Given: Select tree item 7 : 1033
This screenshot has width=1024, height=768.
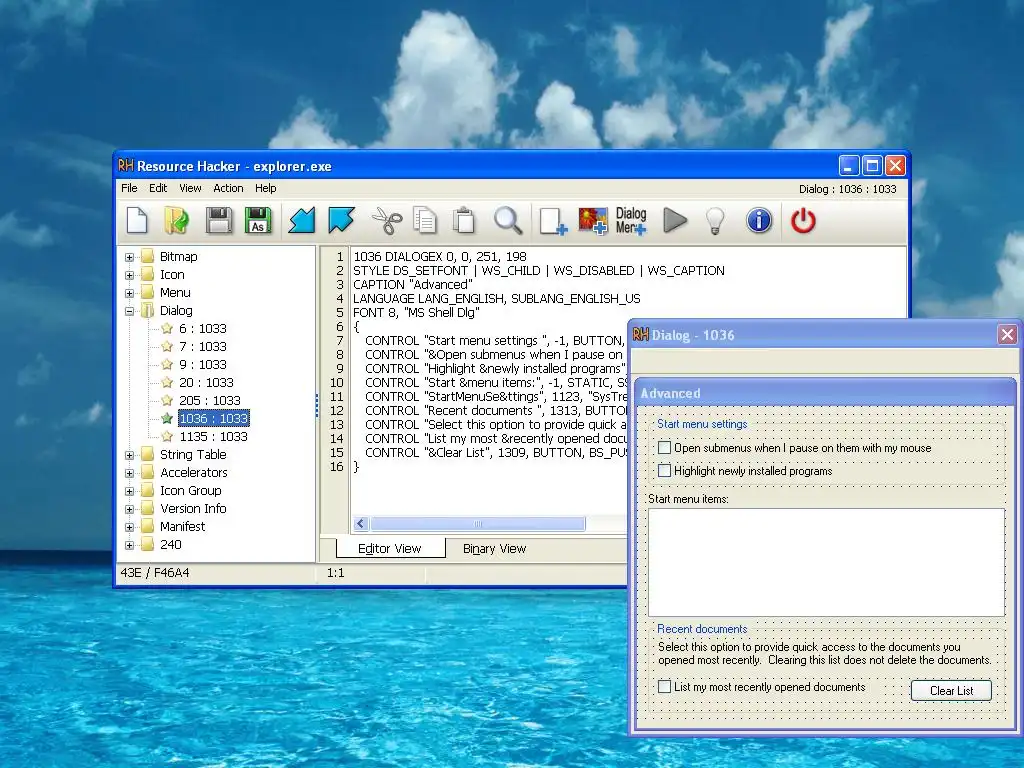Looking at the screenshot, I should [x=202, y=347].
